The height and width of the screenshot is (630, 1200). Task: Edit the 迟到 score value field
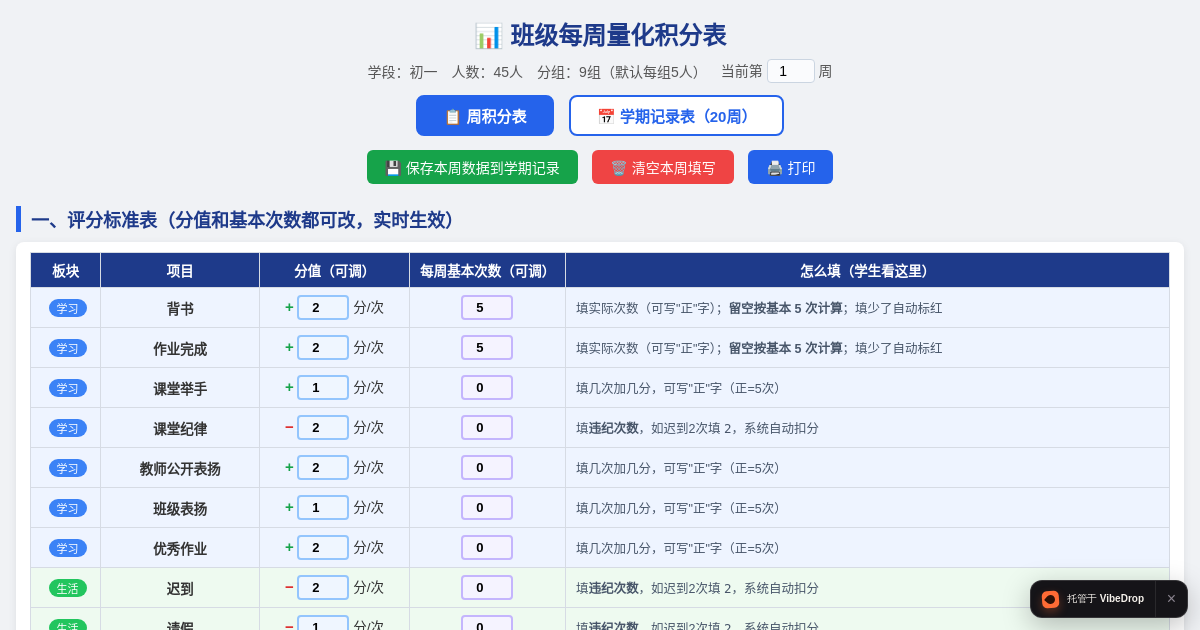tap(323, 587)
